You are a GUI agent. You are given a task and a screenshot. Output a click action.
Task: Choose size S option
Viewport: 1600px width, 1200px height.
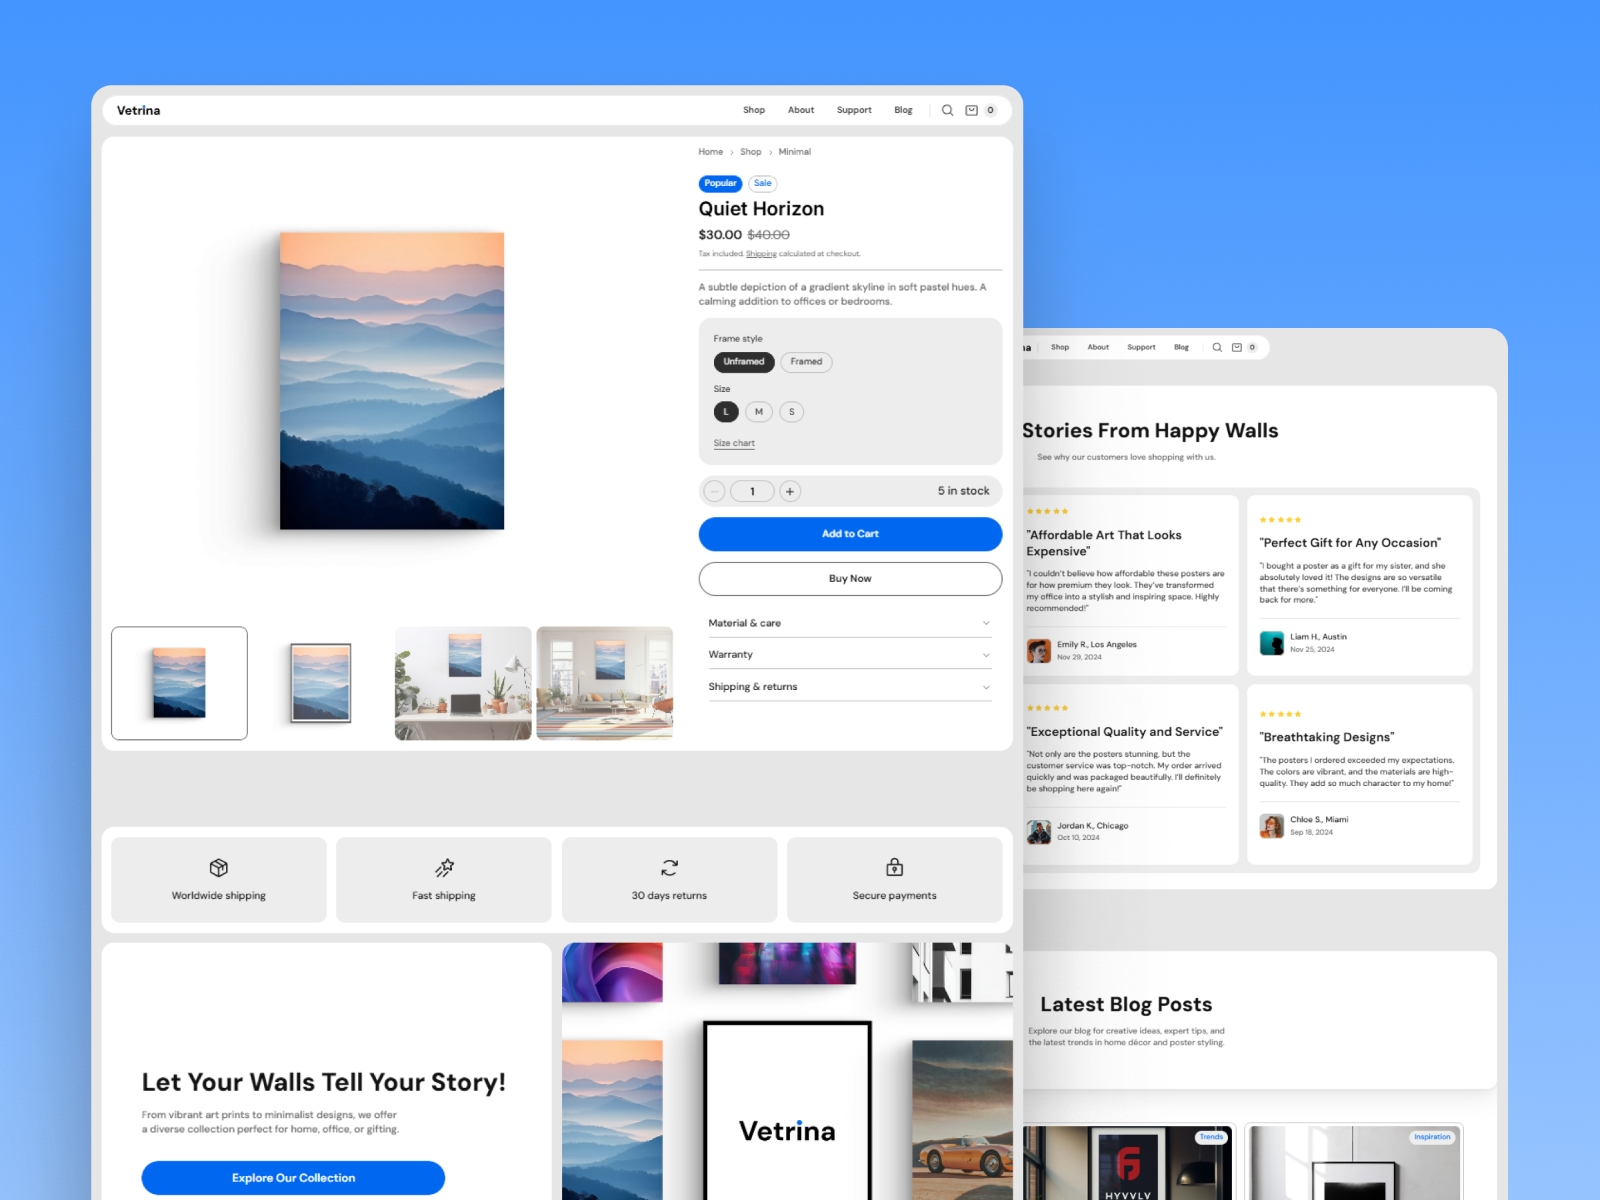(791, 412)
